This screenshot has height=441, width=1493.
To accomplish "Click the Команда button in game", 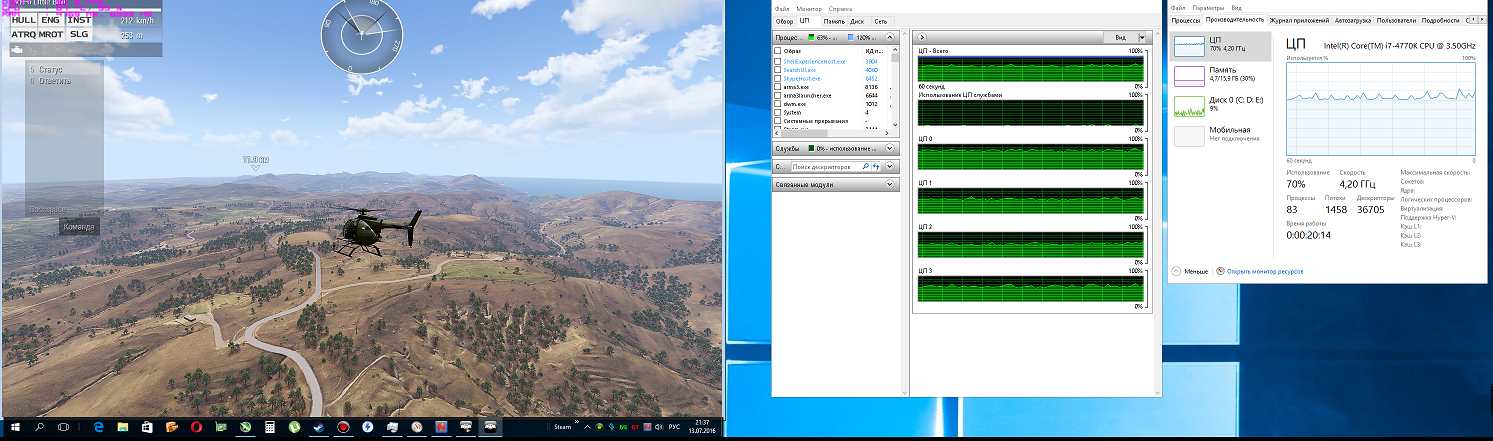I will (79, 227).
